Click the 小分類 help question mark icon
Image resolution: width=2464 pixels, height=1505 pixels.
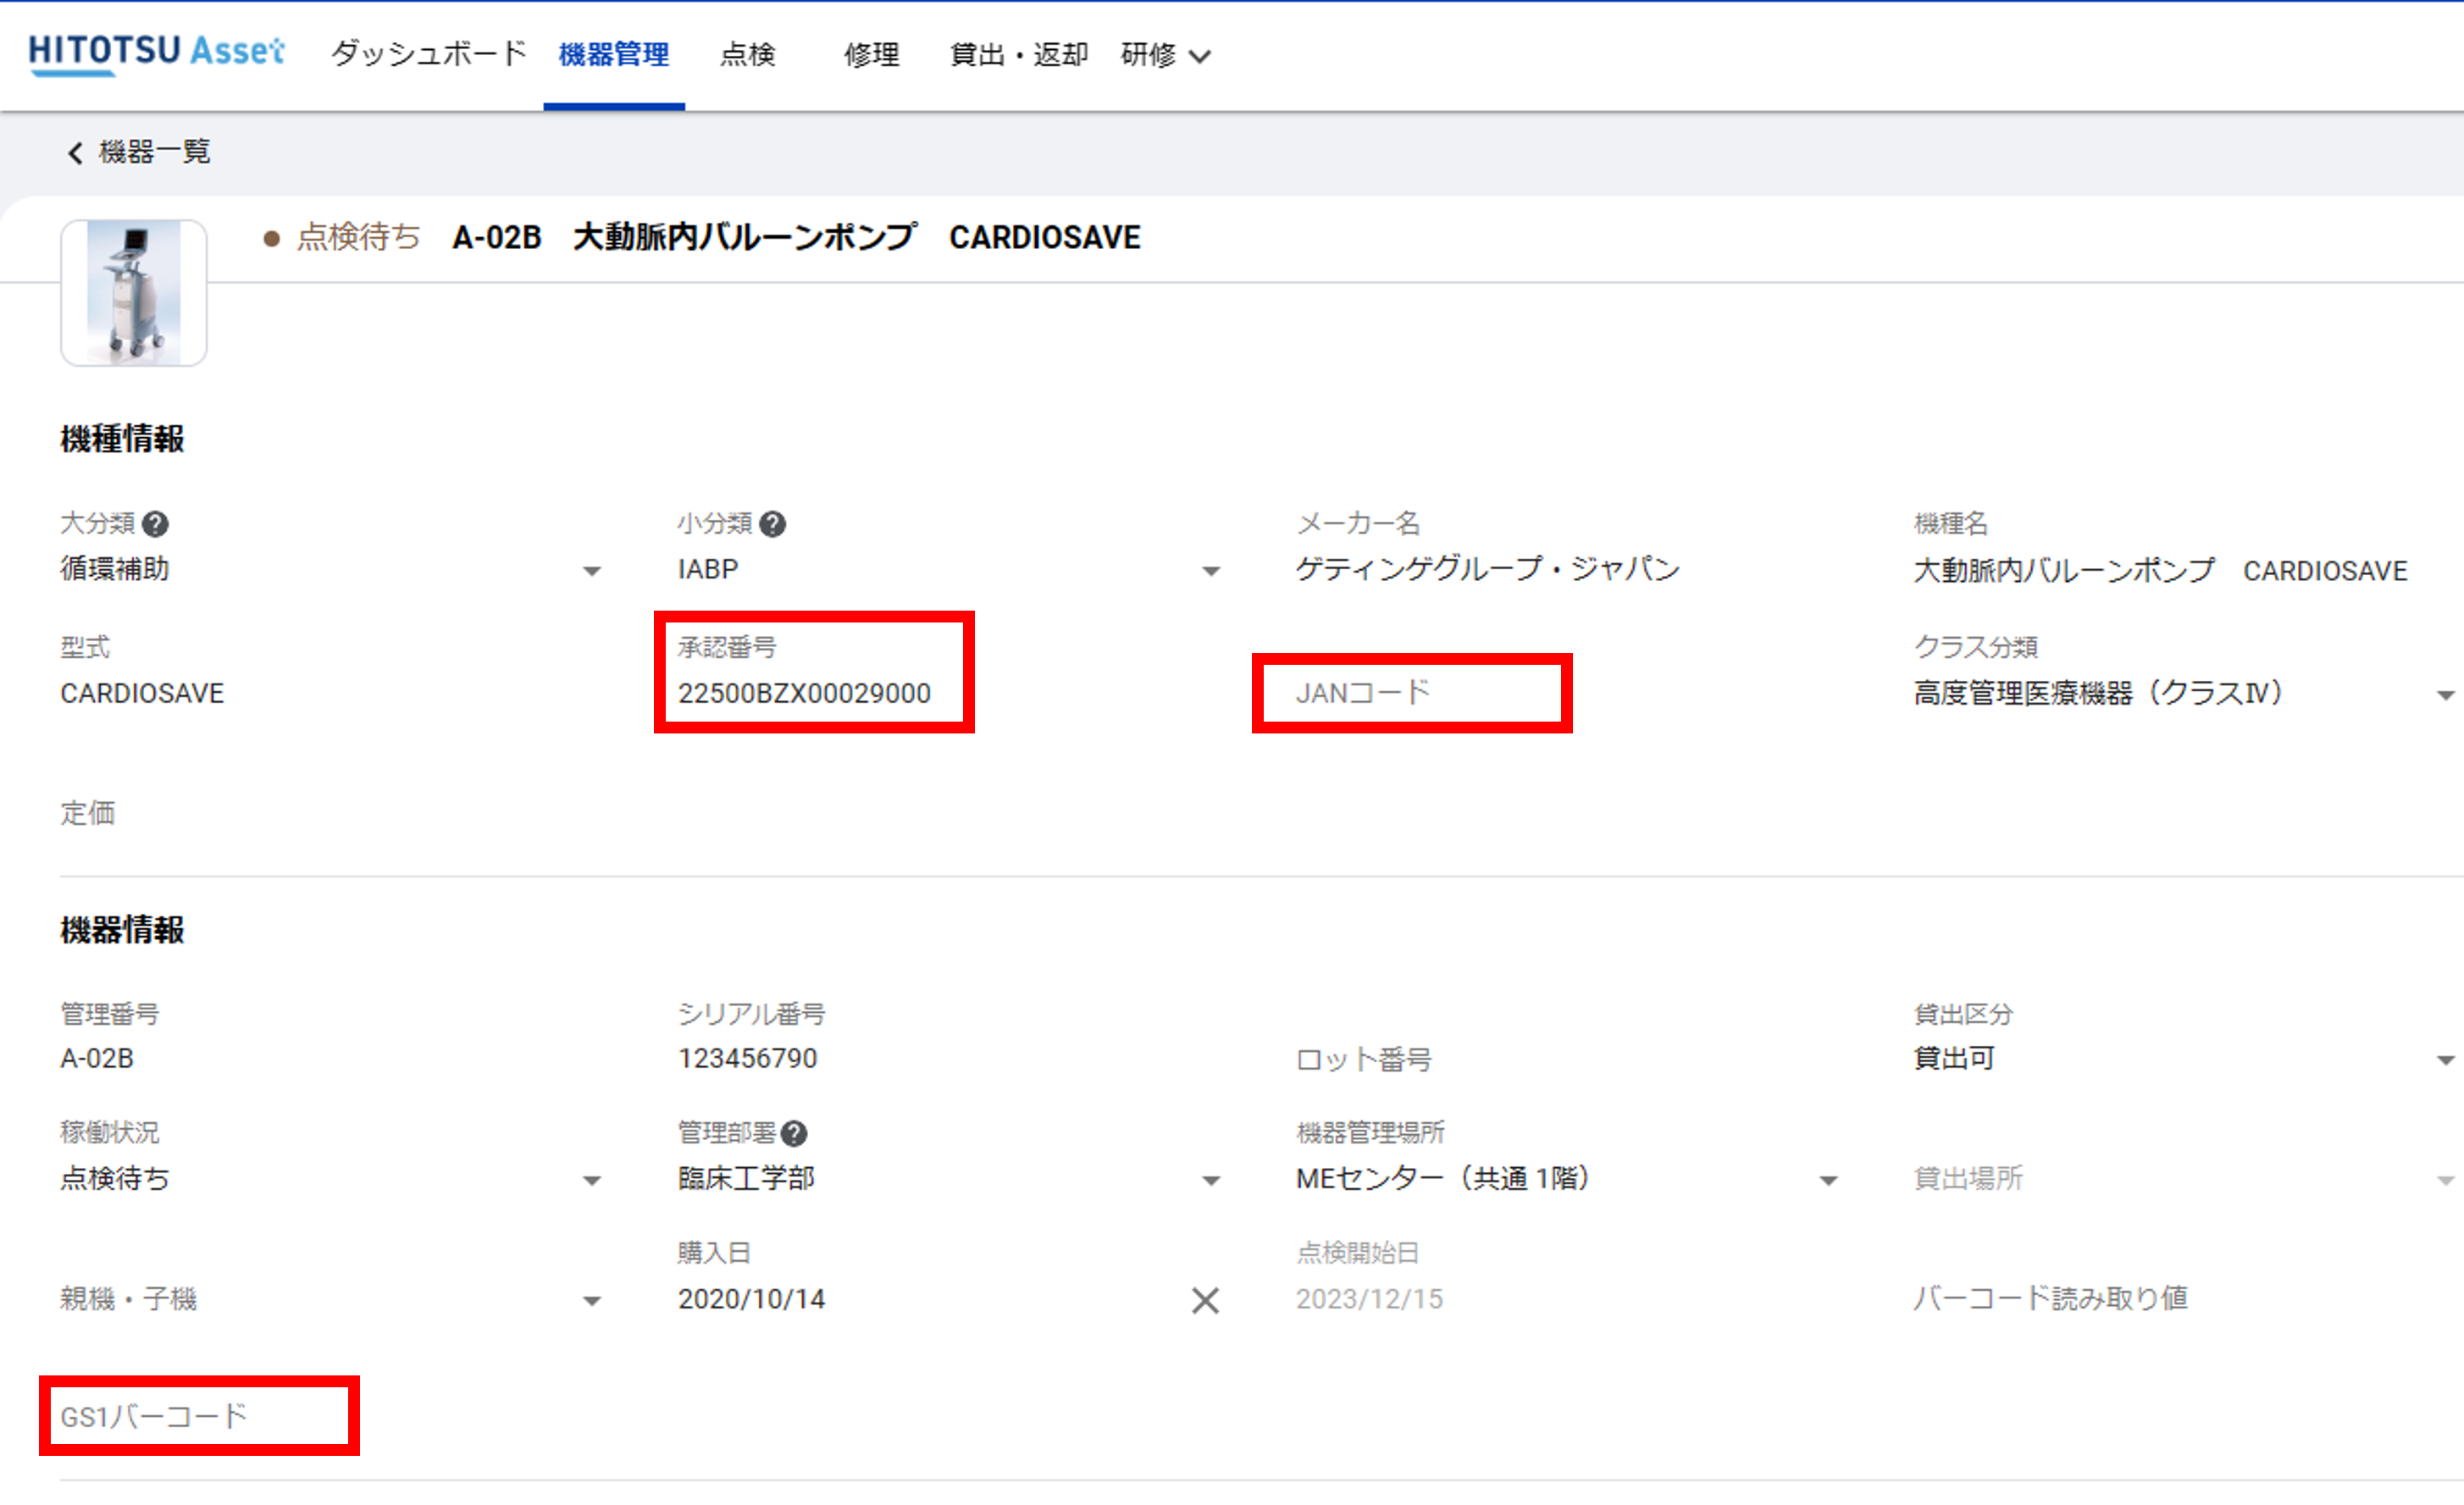click(x=772, y=524)
